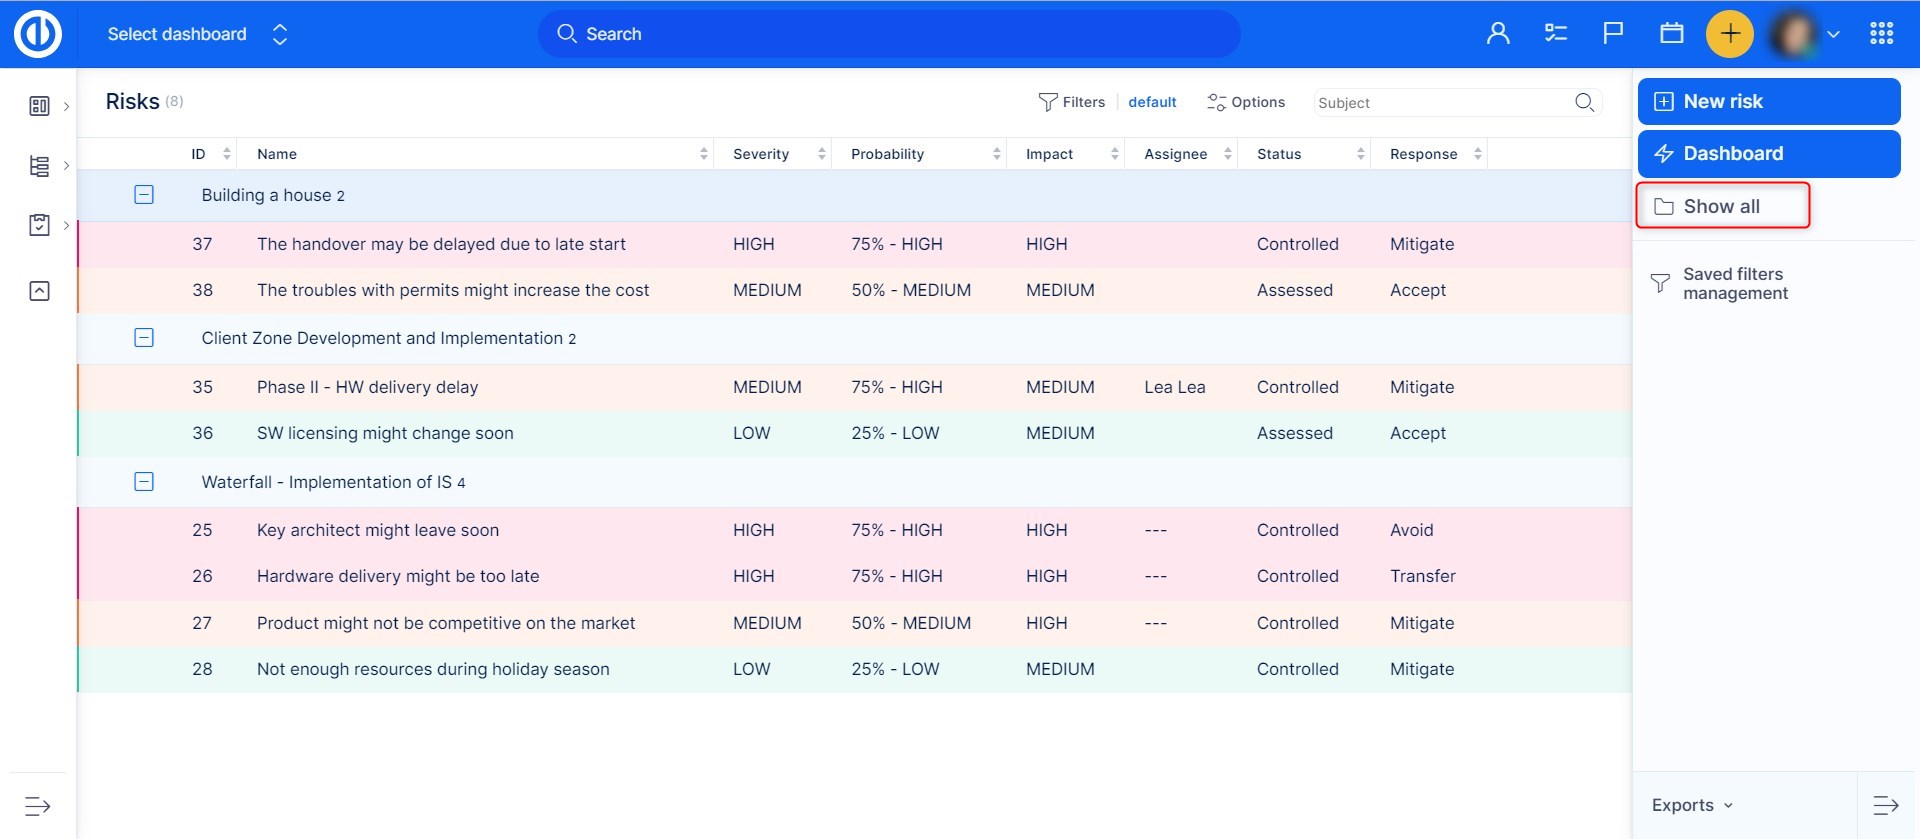Click the flag icon in header
This screenshot has height=839, width=1920.
[x=1613, y=34]
